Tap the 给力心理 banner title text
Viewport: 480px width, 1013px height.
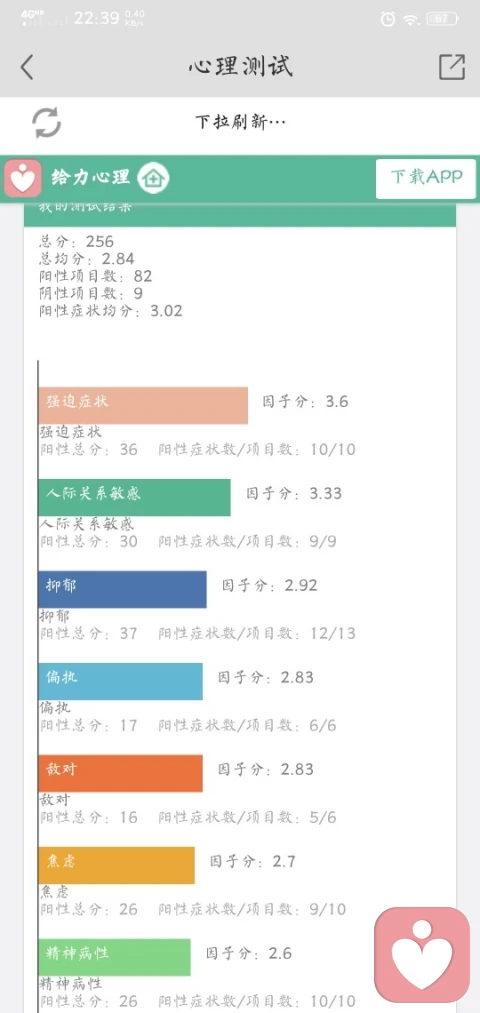click(x=90, y=177)
